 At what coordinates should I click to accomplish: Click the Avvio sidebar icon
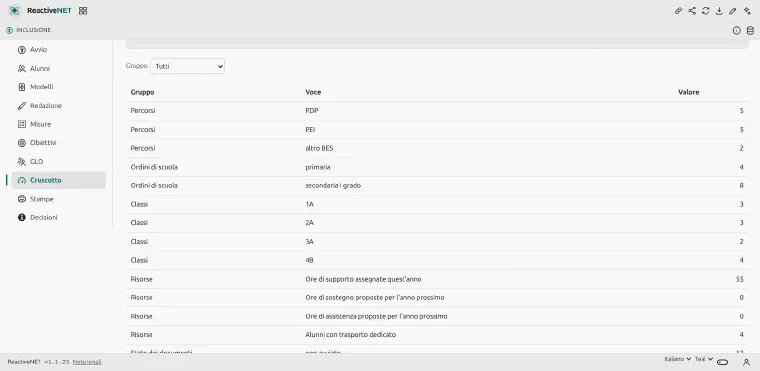click(22, 49)
